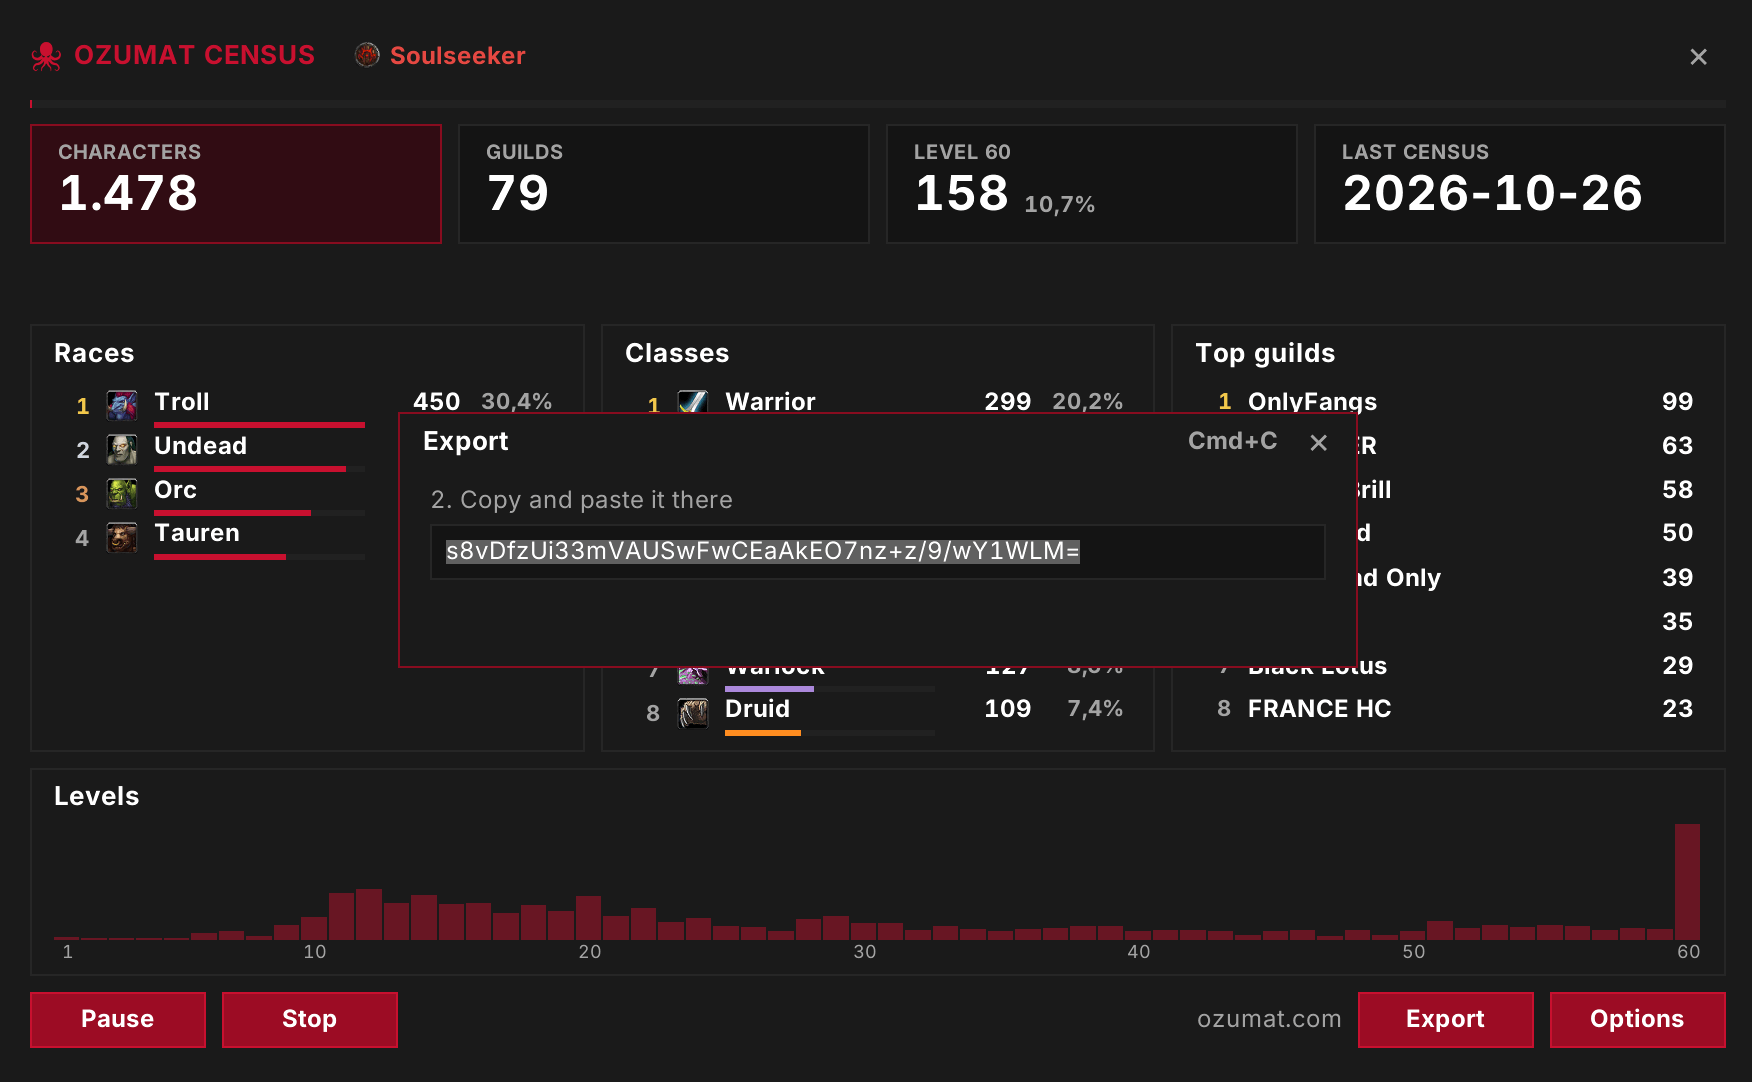Click the Export button
Screen dimensions: 1752x1082
[x=1446, y=1020]
